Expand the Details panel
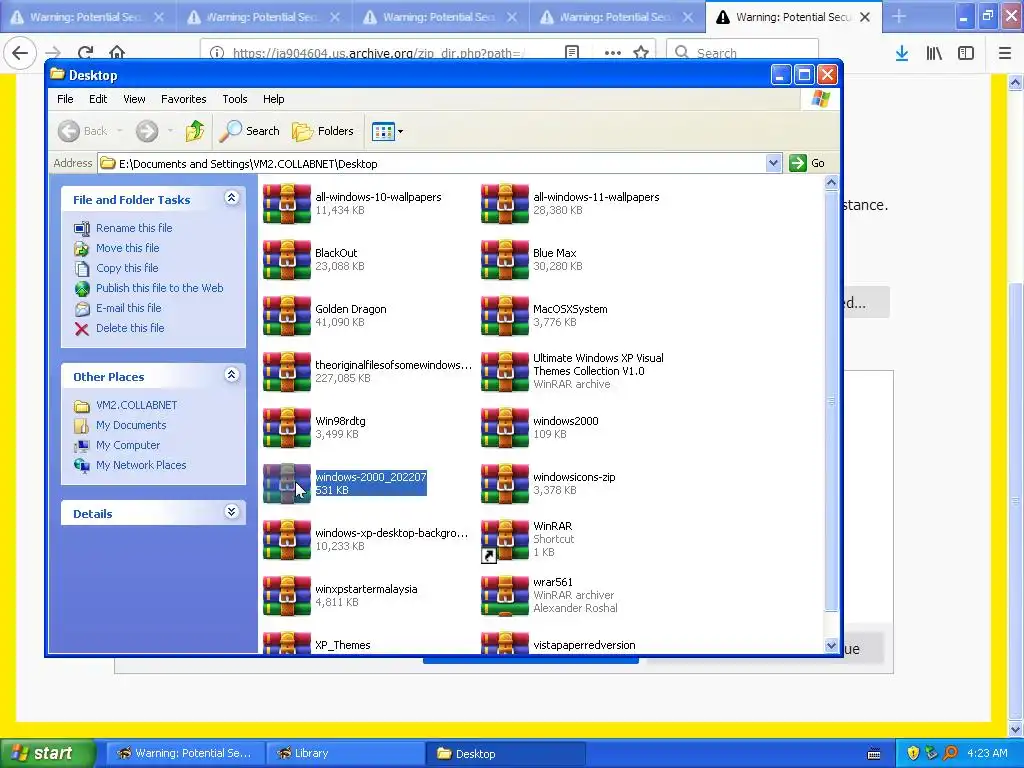This screenshot has width=1024, height=768. point(231,511)
